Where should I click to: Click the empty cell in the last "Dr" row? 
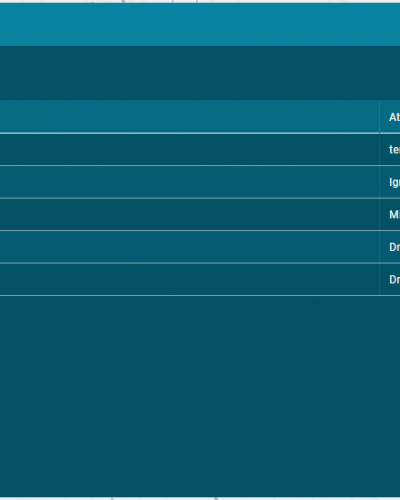point(189,279)
